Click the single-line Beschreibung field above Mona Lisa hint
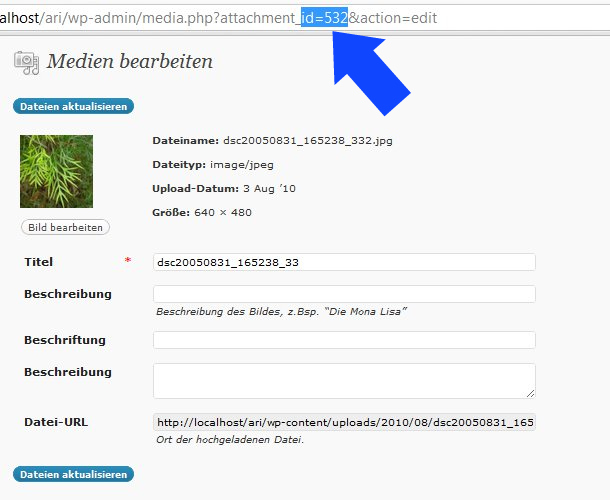Image resolution: width=610 pixels, height=500 pixels. [343, 294]
